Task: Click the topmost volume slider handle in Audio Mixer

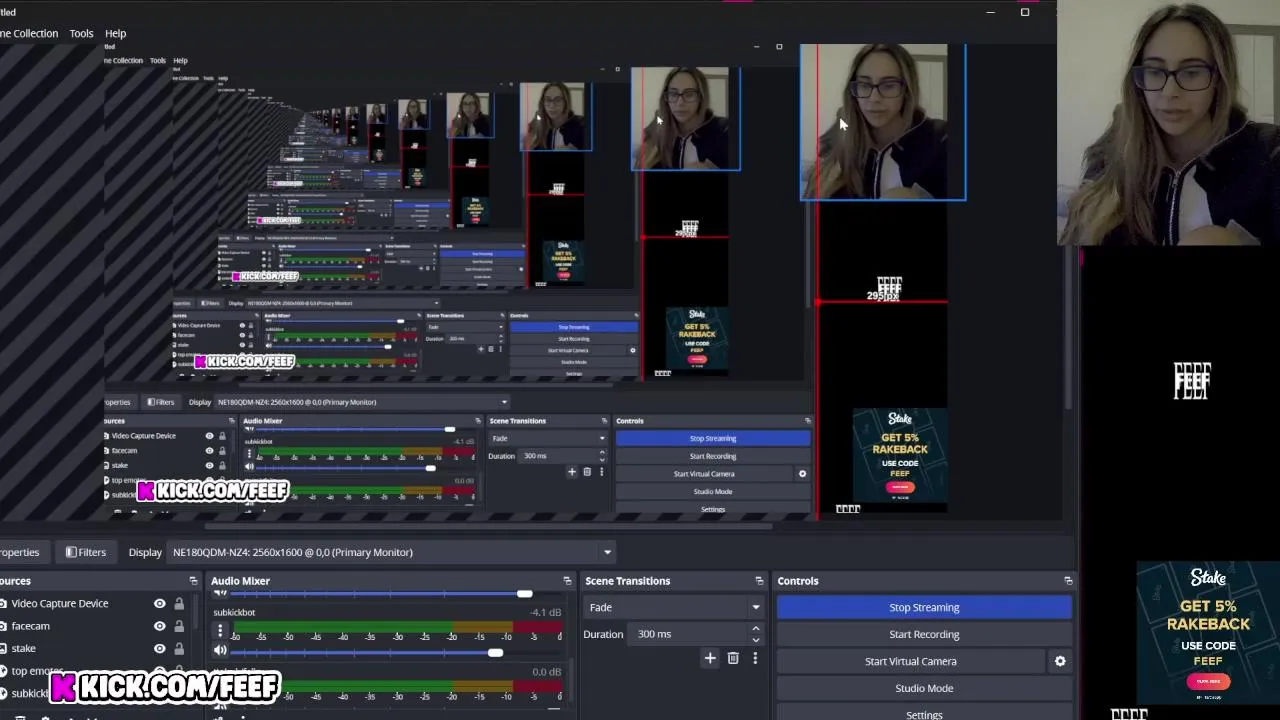Action: 524,594
